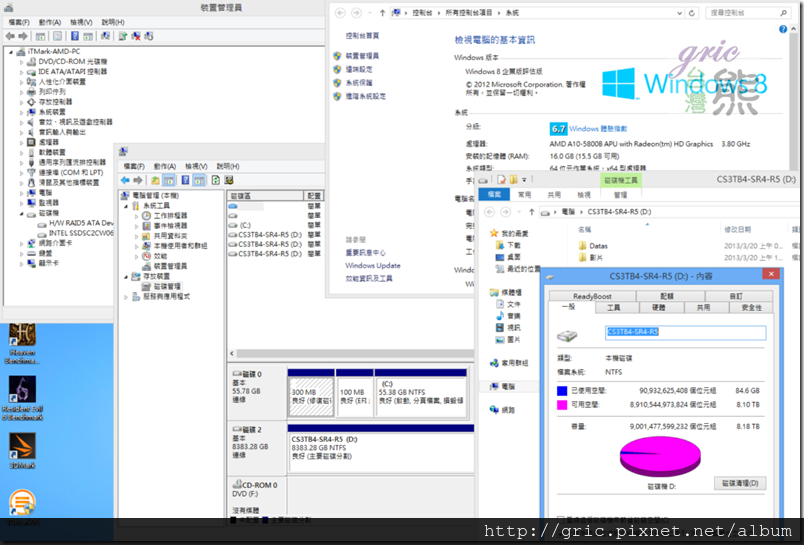The height and width of the screenshot is (545, 804).
Task: Open Windows 體驗指數 link
Action: coord(598,129)
